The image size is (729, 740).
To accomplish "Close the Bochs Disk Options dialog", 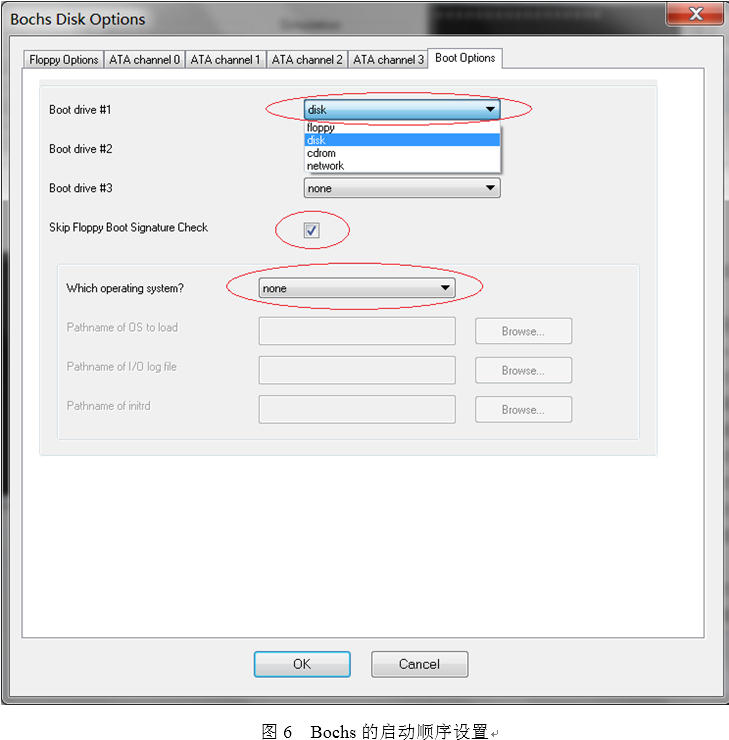I will 695,14.
